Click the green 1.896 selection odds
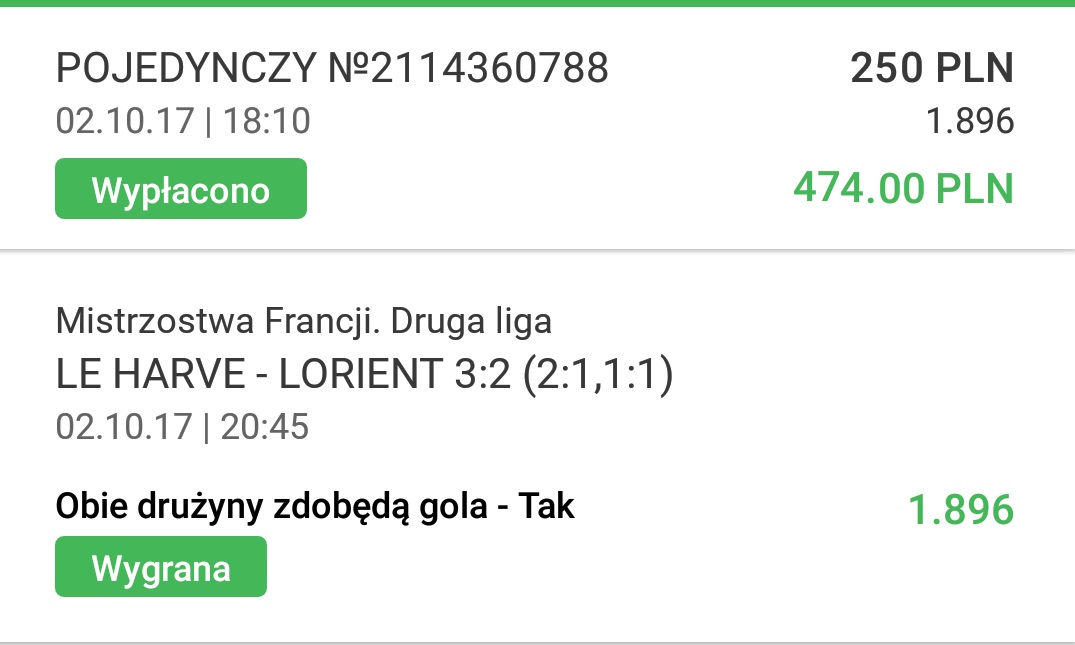The height and width of the screenshot is (645, 1075). 960,510
